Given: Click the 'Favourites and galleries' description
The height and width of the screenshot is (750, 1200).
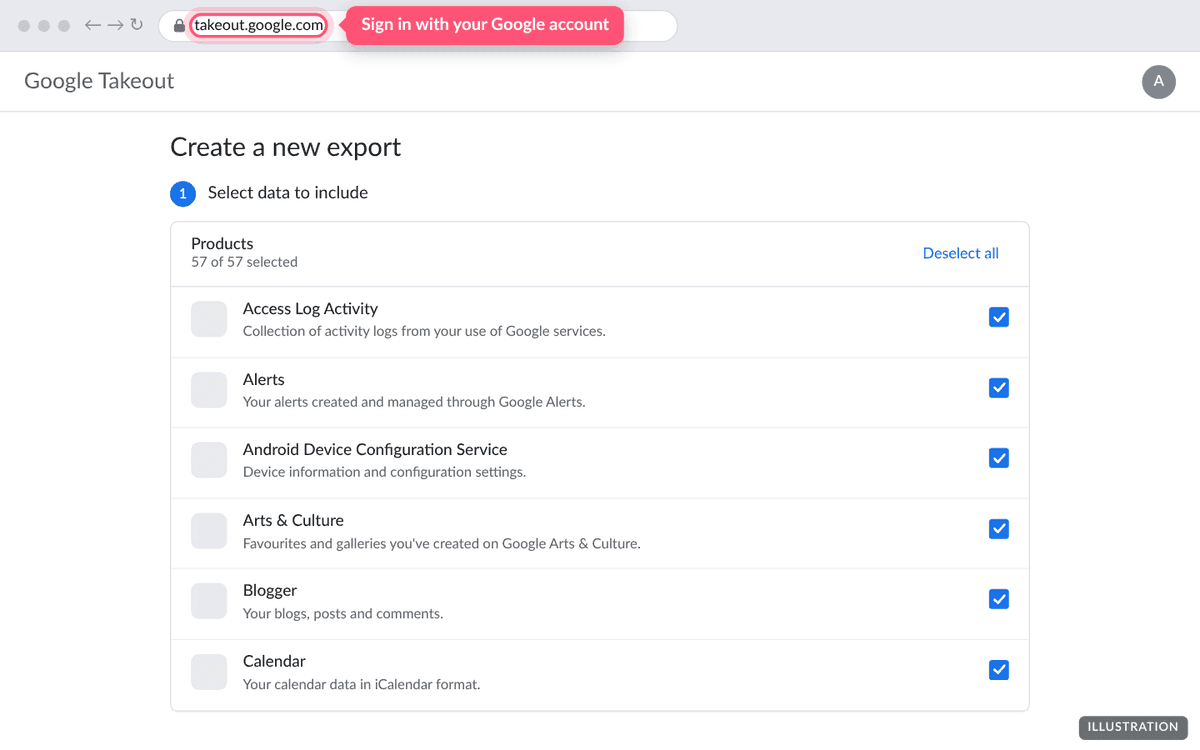Looking at the screenshot, I should pos(441,543).
